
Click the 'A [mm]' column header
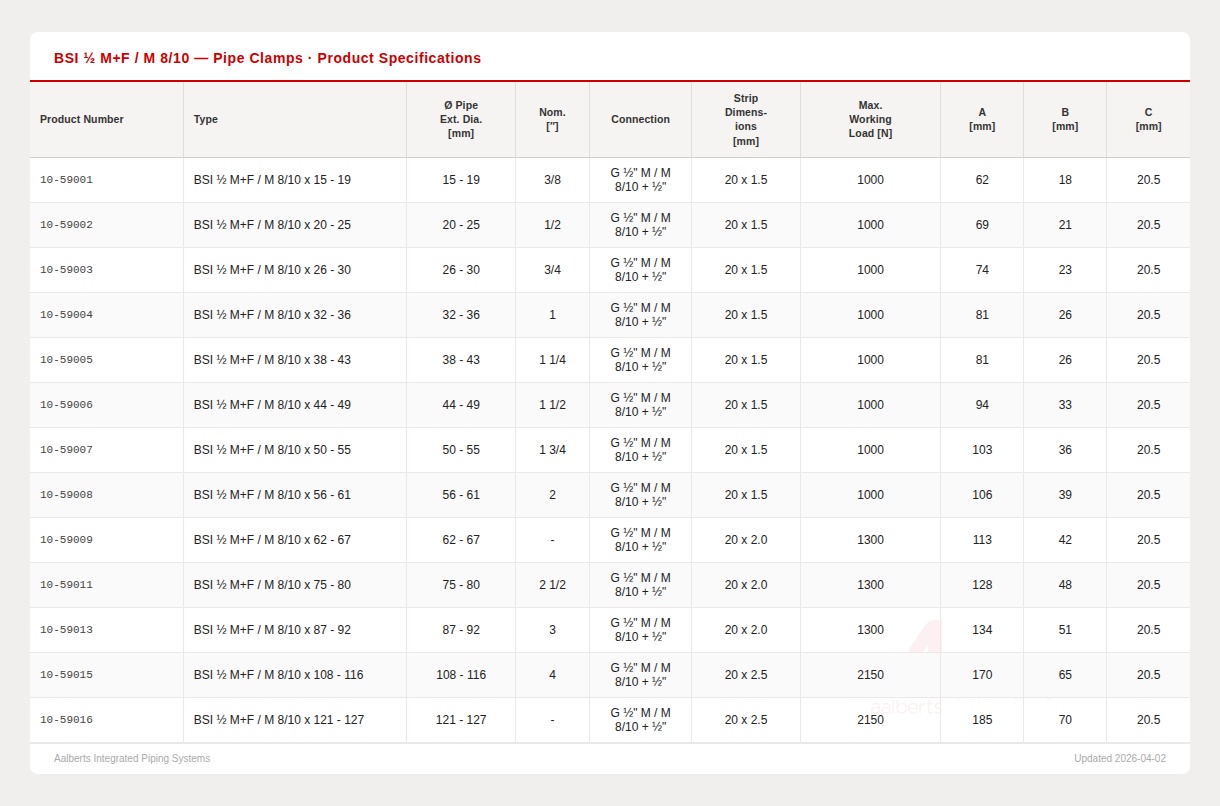(982, 119)
